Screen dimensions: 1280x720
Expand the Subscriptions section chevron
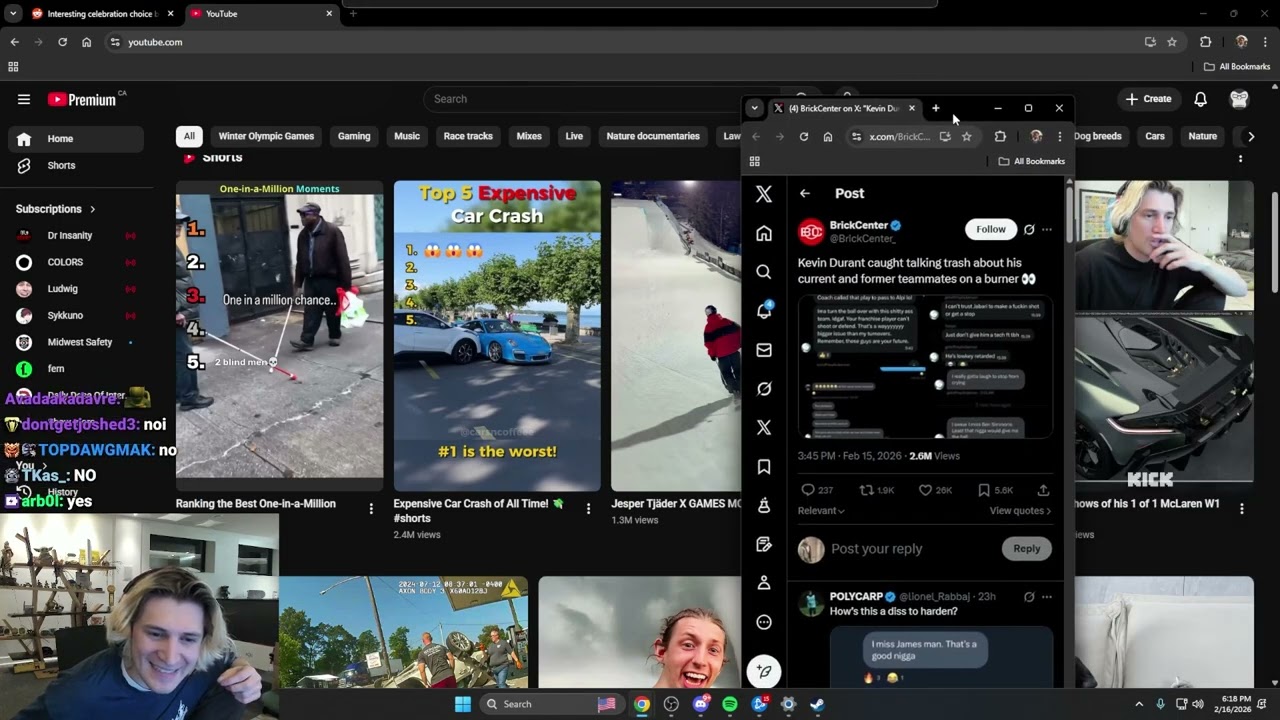(93, 209)
